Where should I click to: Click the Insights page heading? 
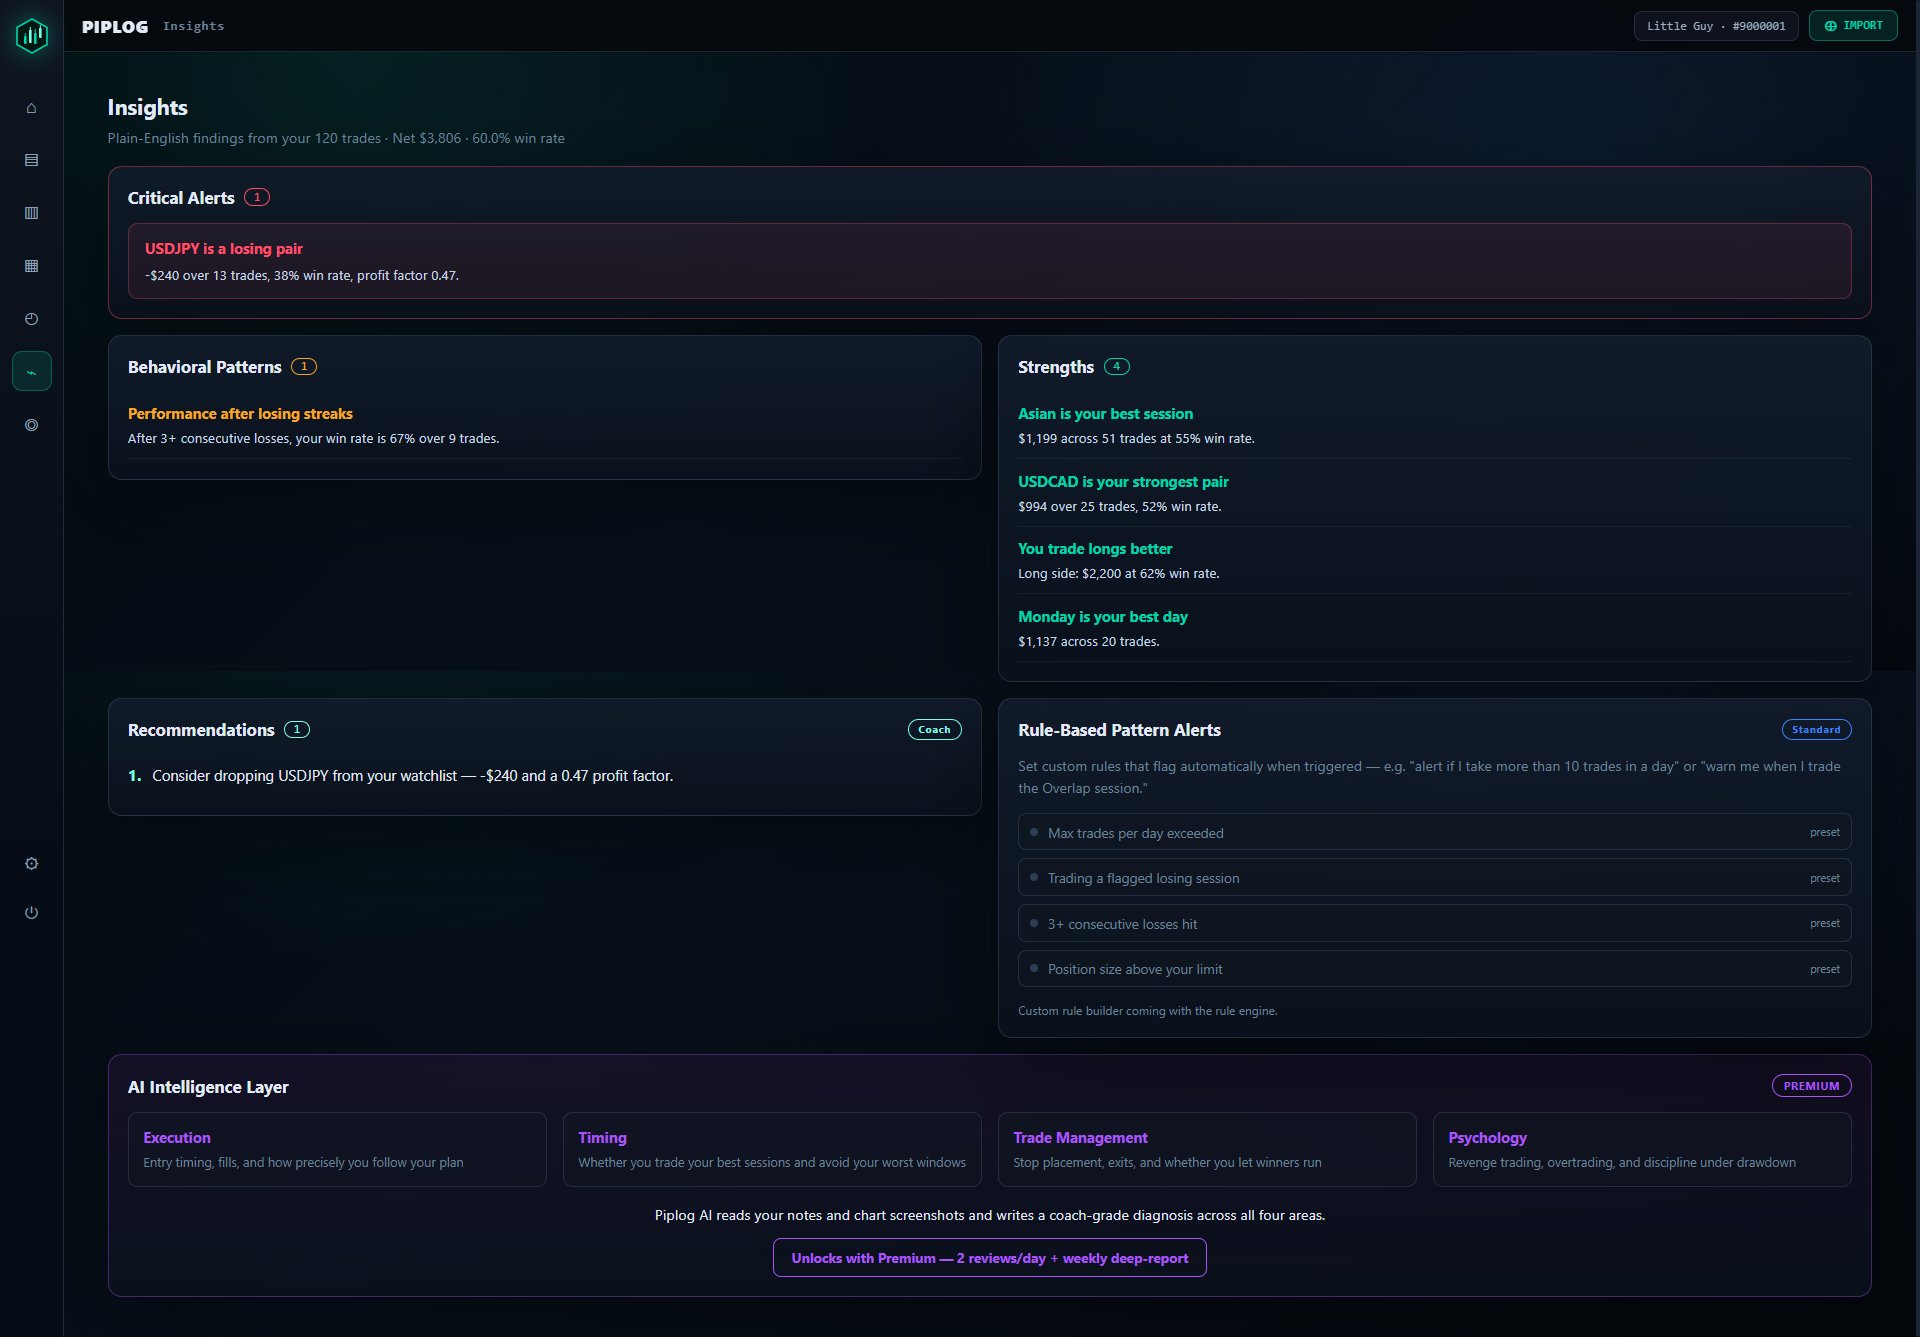pos(148,108)
